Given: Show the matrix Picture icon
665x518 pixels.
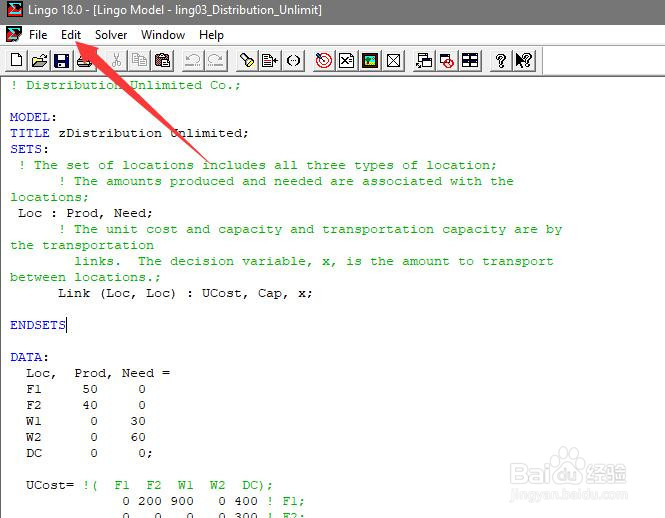Looking at the screenshot, I should coord(370,61).
